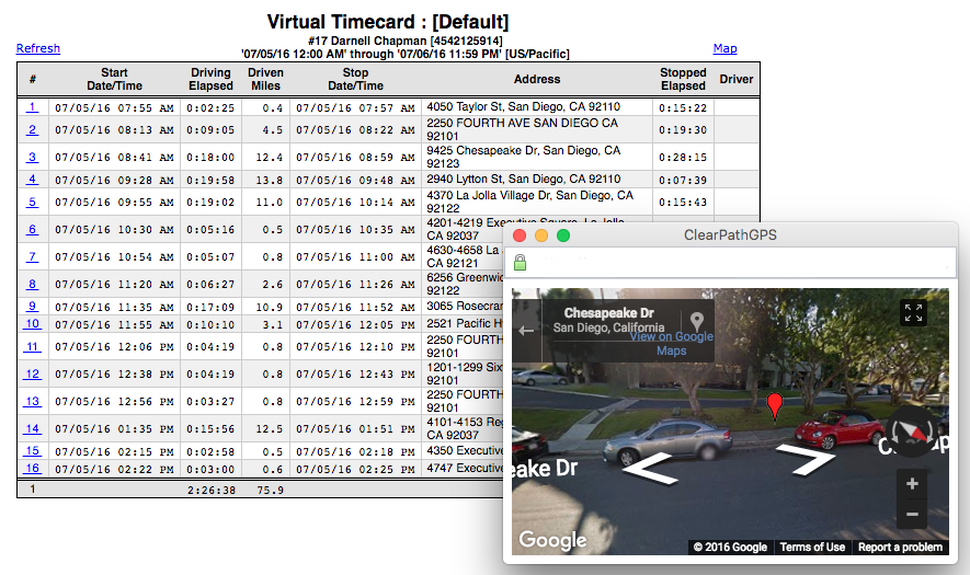Click the back arrow in street view card
Viewport: 970px width, 575px height.
click(x=526, y=331)
